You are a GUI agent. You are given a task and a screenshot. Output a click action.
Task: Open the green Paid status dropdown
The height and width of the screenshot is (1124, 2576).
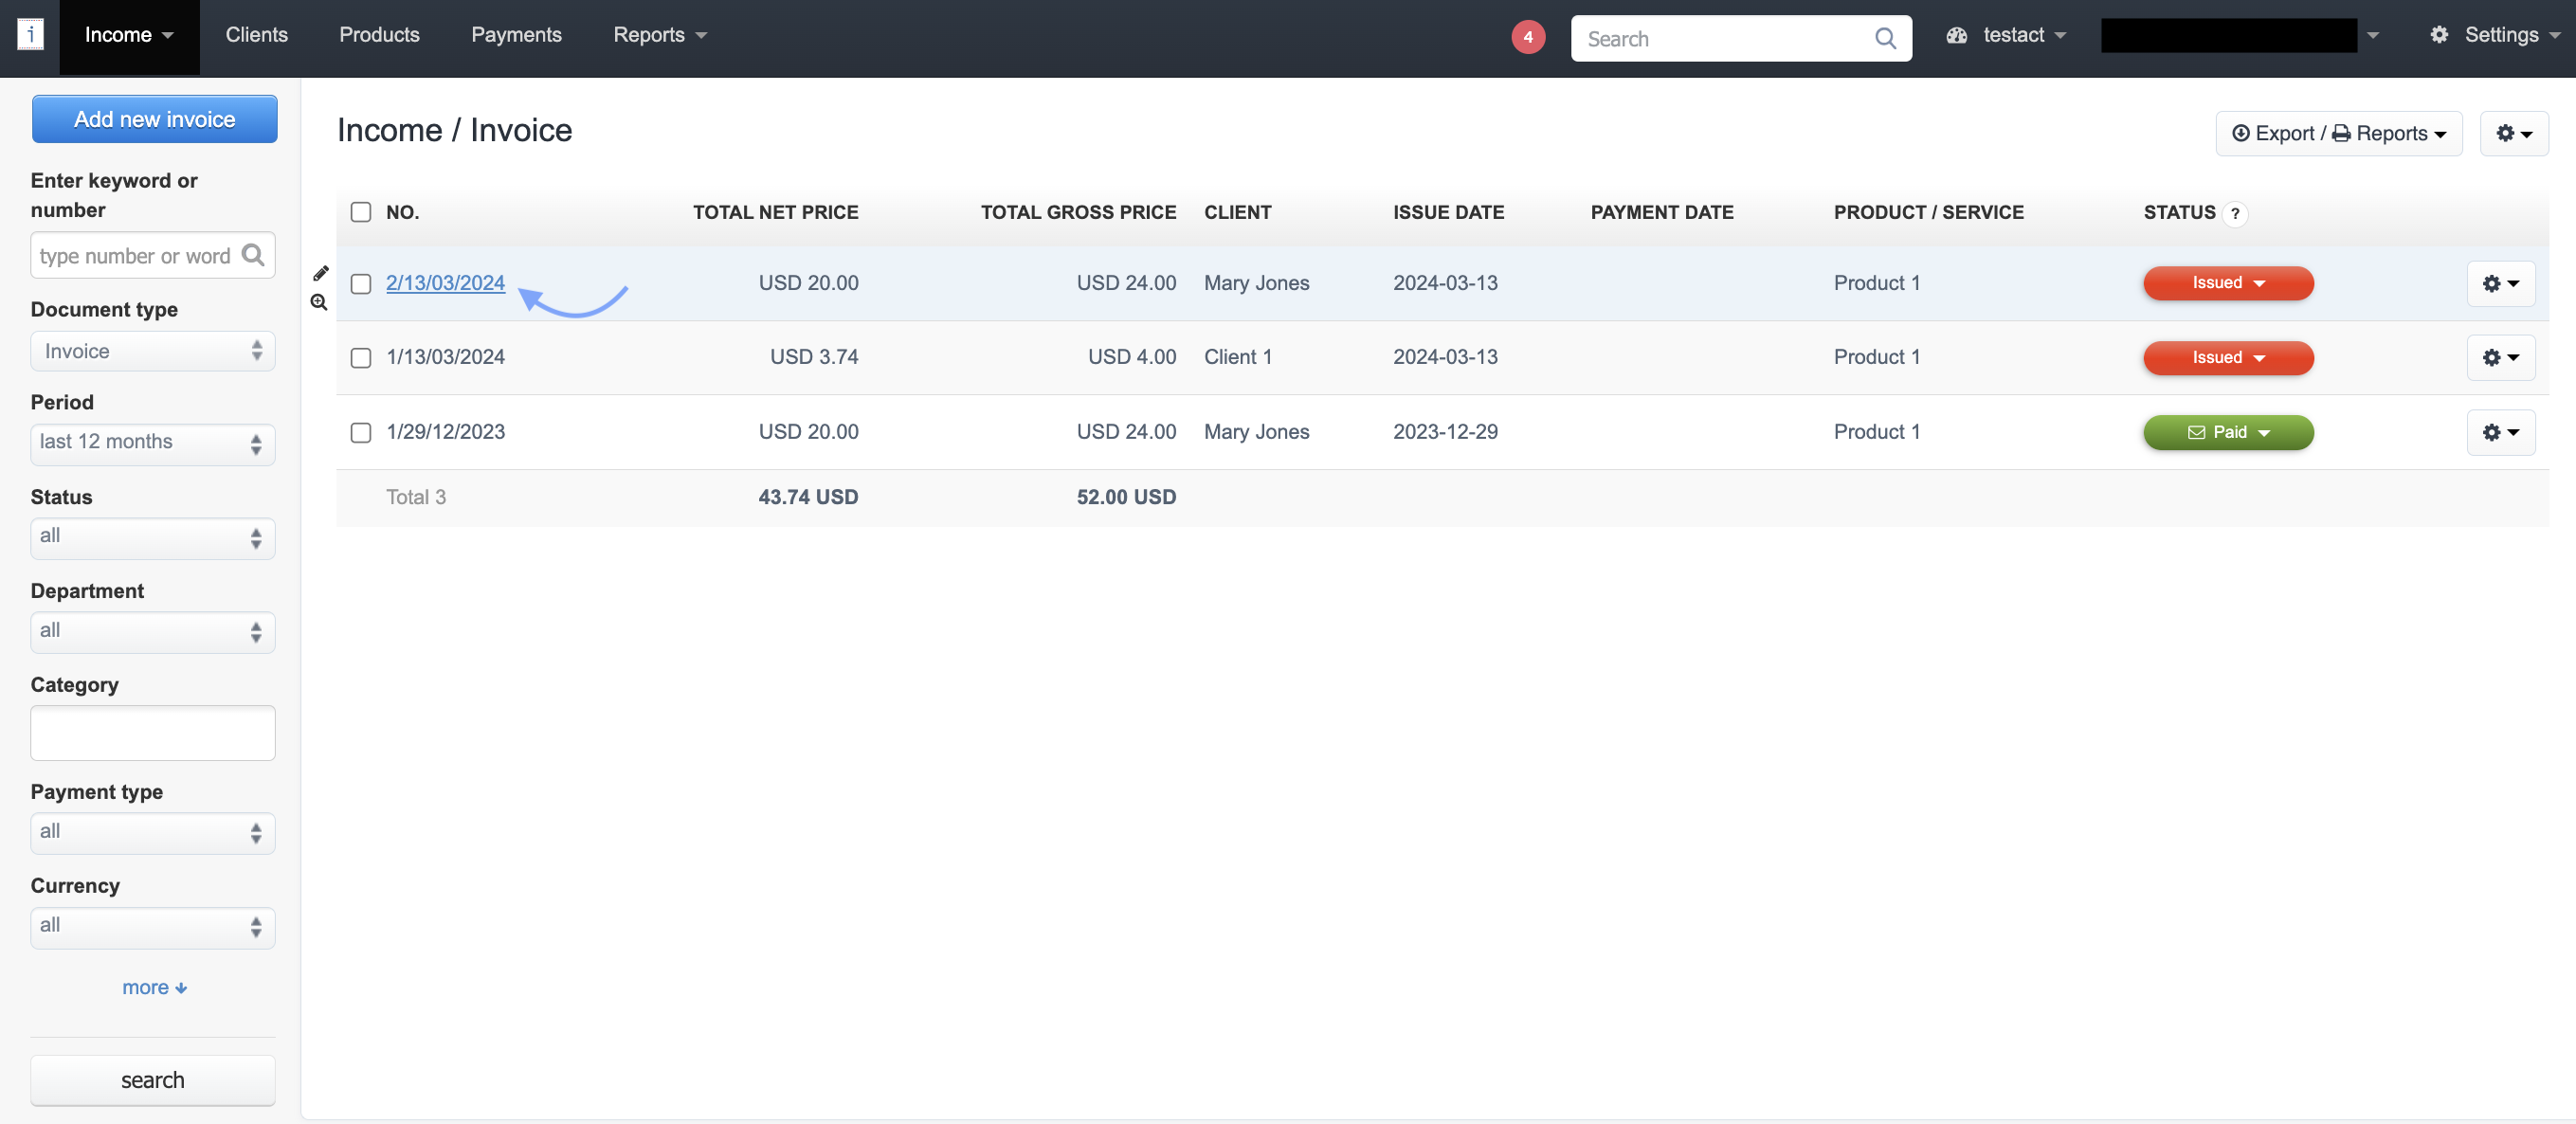[x=2227, y=433]
